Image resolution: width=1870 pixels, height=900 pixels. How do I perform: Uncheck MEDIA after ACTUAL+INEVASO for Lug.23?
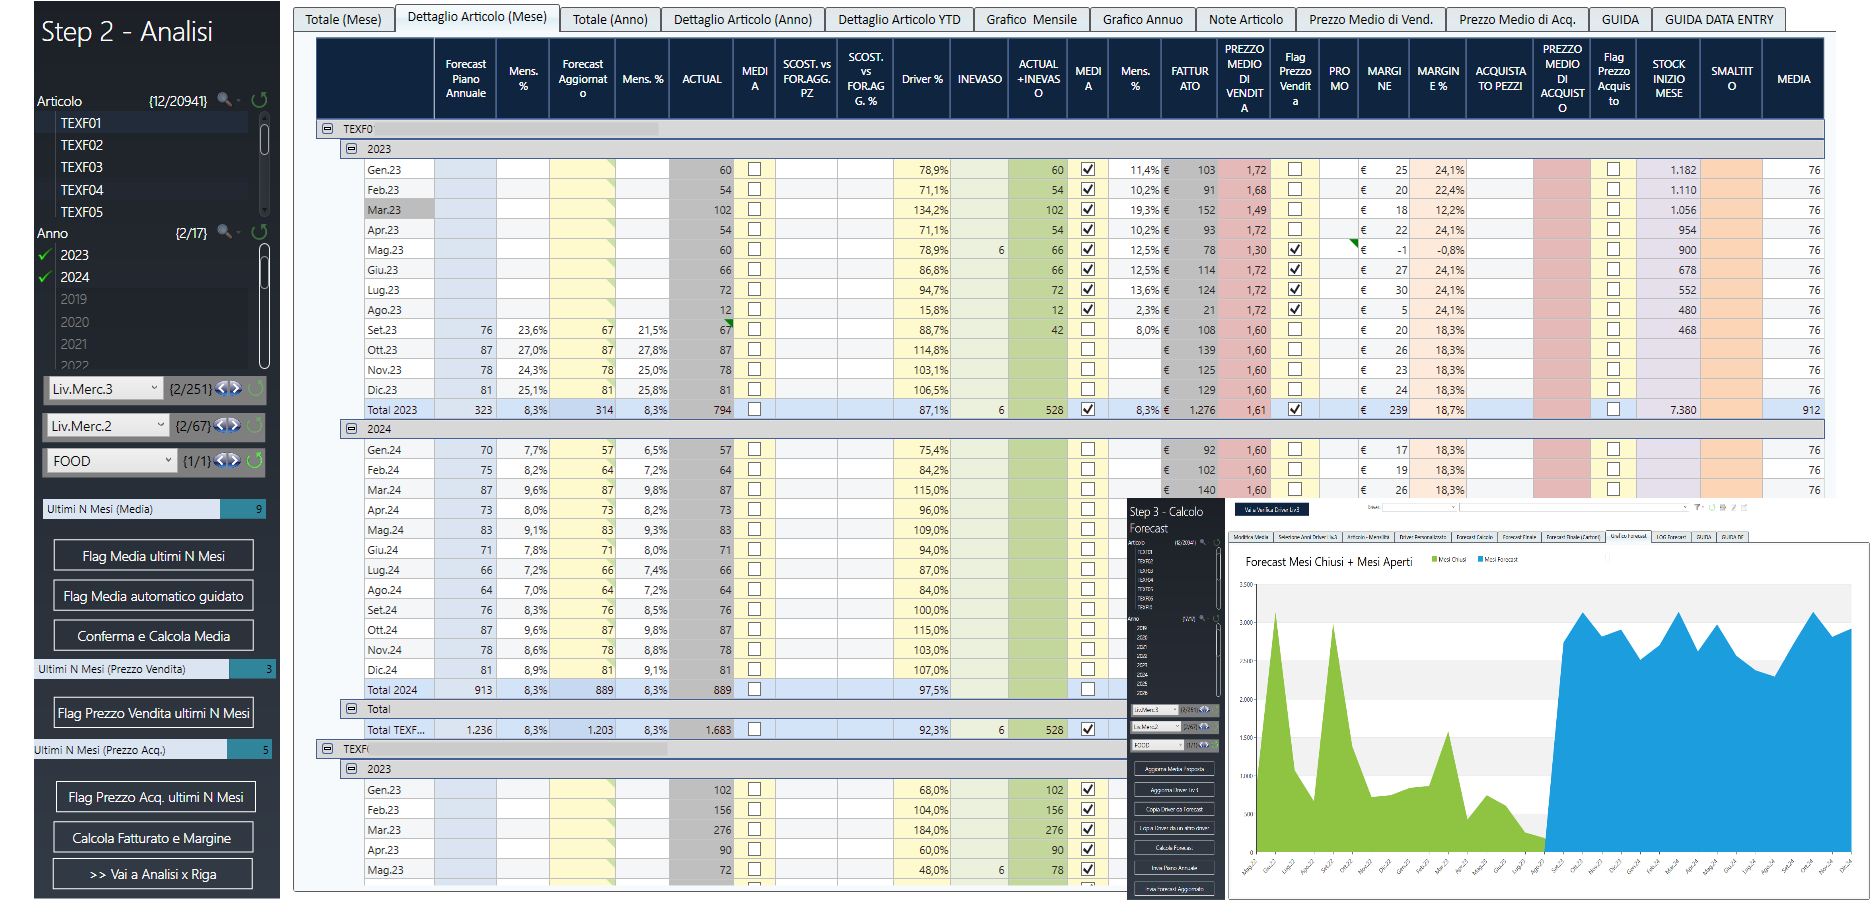tap(1088, 289)
